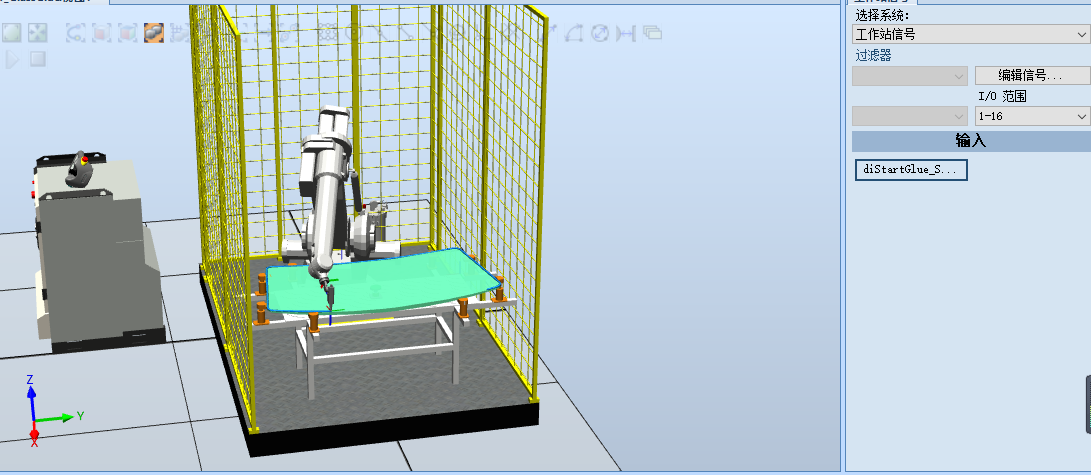This screenshot has height=475, width=1091.
Task: Toggle the diStartGlue_S... input signal
Action: [x=911, y=170]
